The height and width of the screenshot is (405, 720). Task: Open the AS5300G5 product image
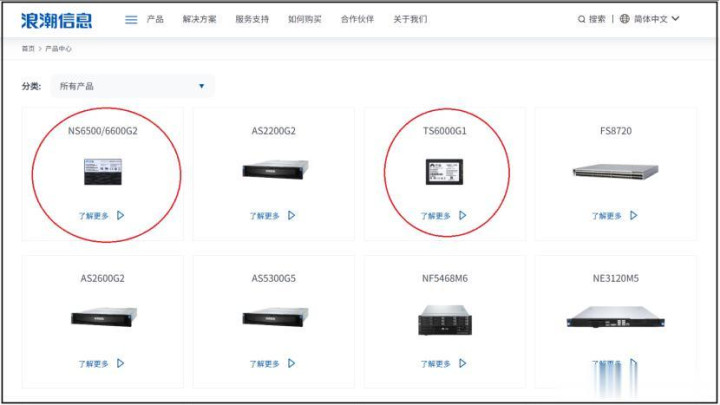[x=276, y=317]
